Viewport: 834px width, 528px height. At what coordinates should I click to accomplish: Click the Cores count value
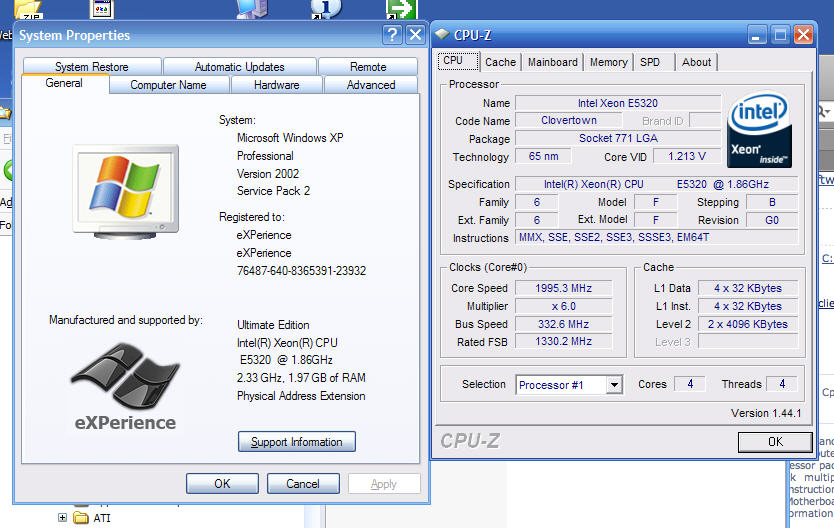(x=690, y=384)
